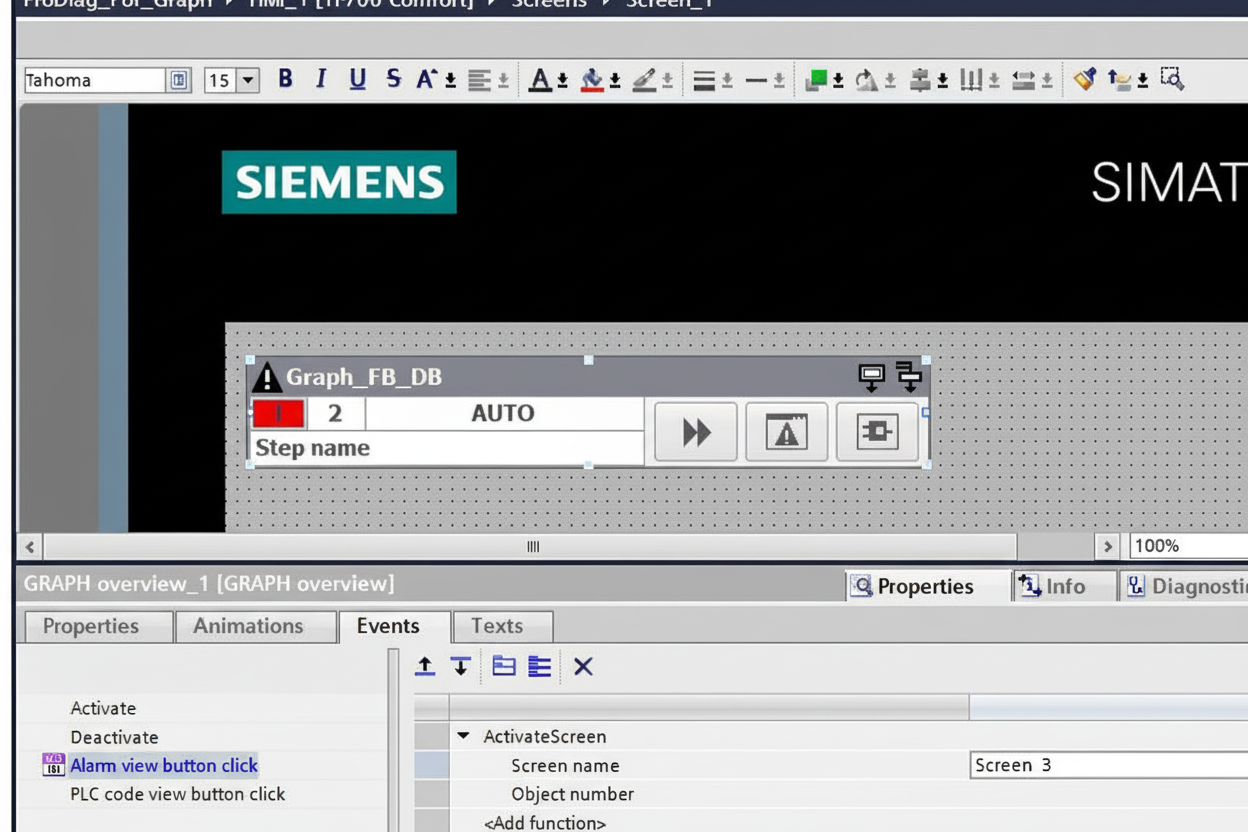The height and width of the screenshot is (832, 1248).
Task: Click the alarm view button on the GRAPH overview
Action: [786, 431]
